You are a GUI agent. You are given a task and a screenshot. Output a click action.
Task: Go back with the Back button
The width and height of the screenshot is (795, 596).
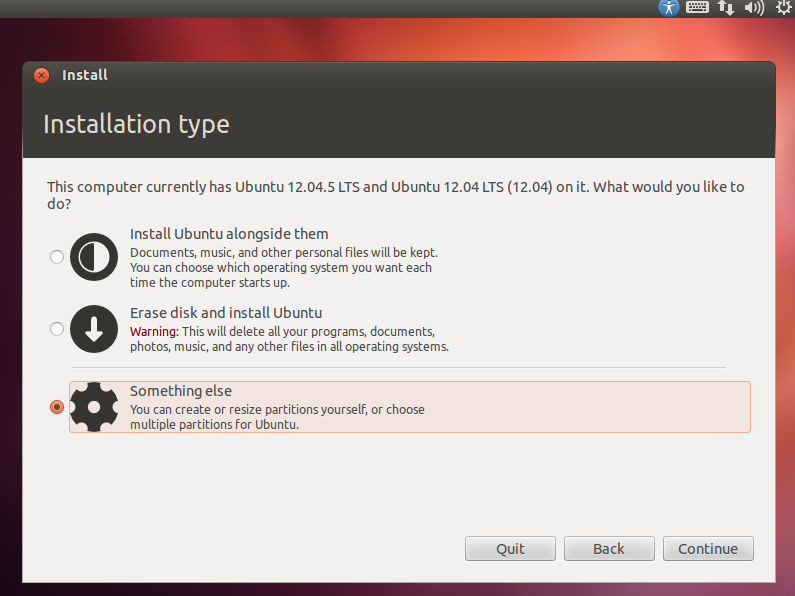point(609,549)
